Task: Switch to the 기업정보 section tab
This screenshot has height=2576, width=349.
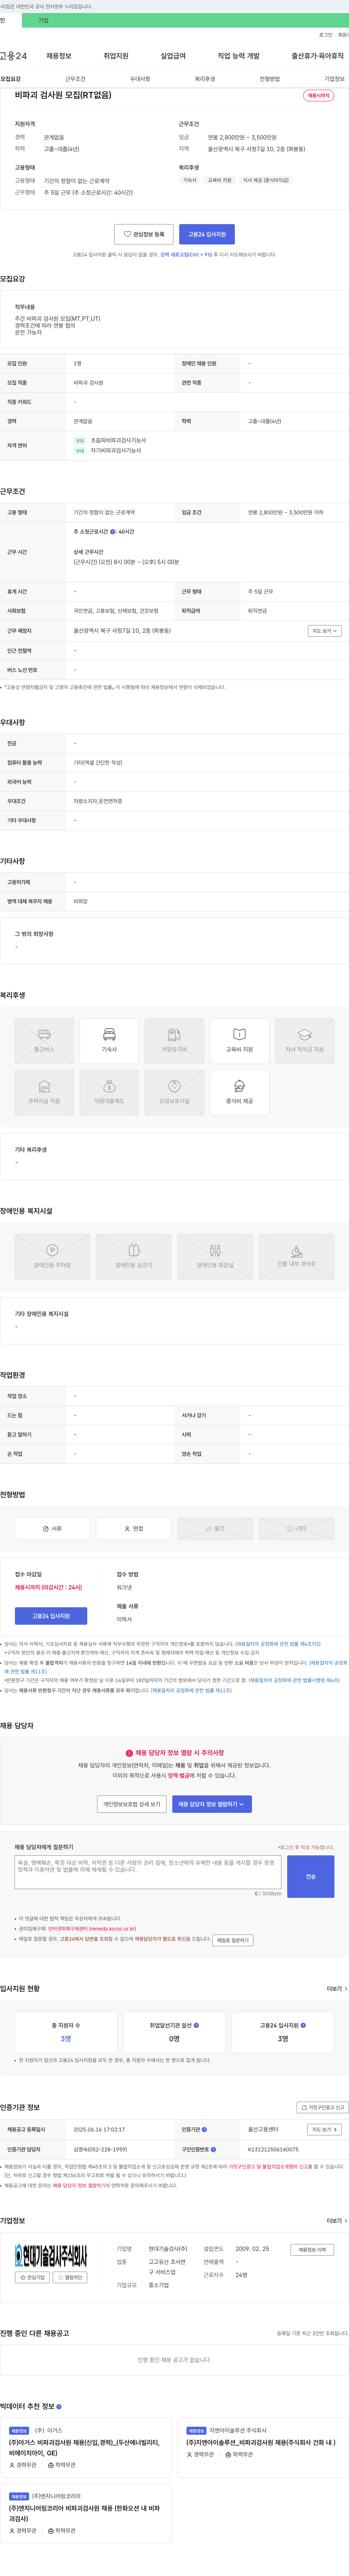Action: coord(334,79)
